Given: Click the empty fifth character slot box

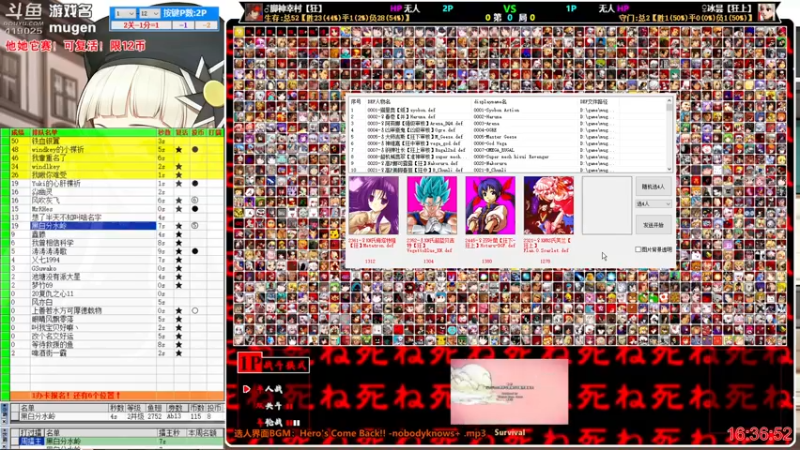Looking at the screenshot, I should [x=607, y=206].
